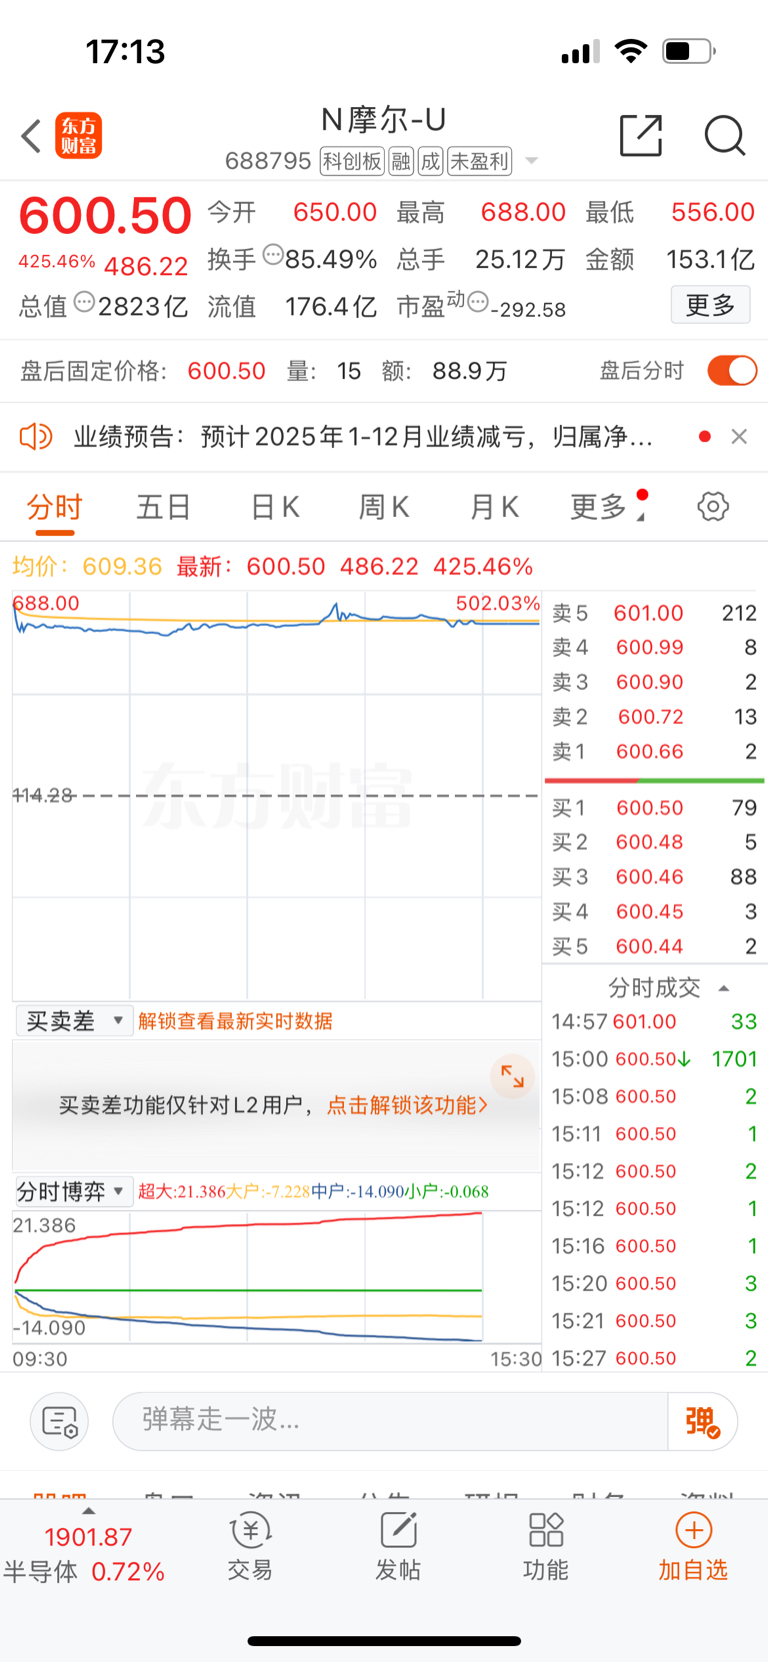Open the 分时博弈 indicator dropdown
Image resolution: width=768 pixels, height=1663 pixels.
tap(74, 1191)
